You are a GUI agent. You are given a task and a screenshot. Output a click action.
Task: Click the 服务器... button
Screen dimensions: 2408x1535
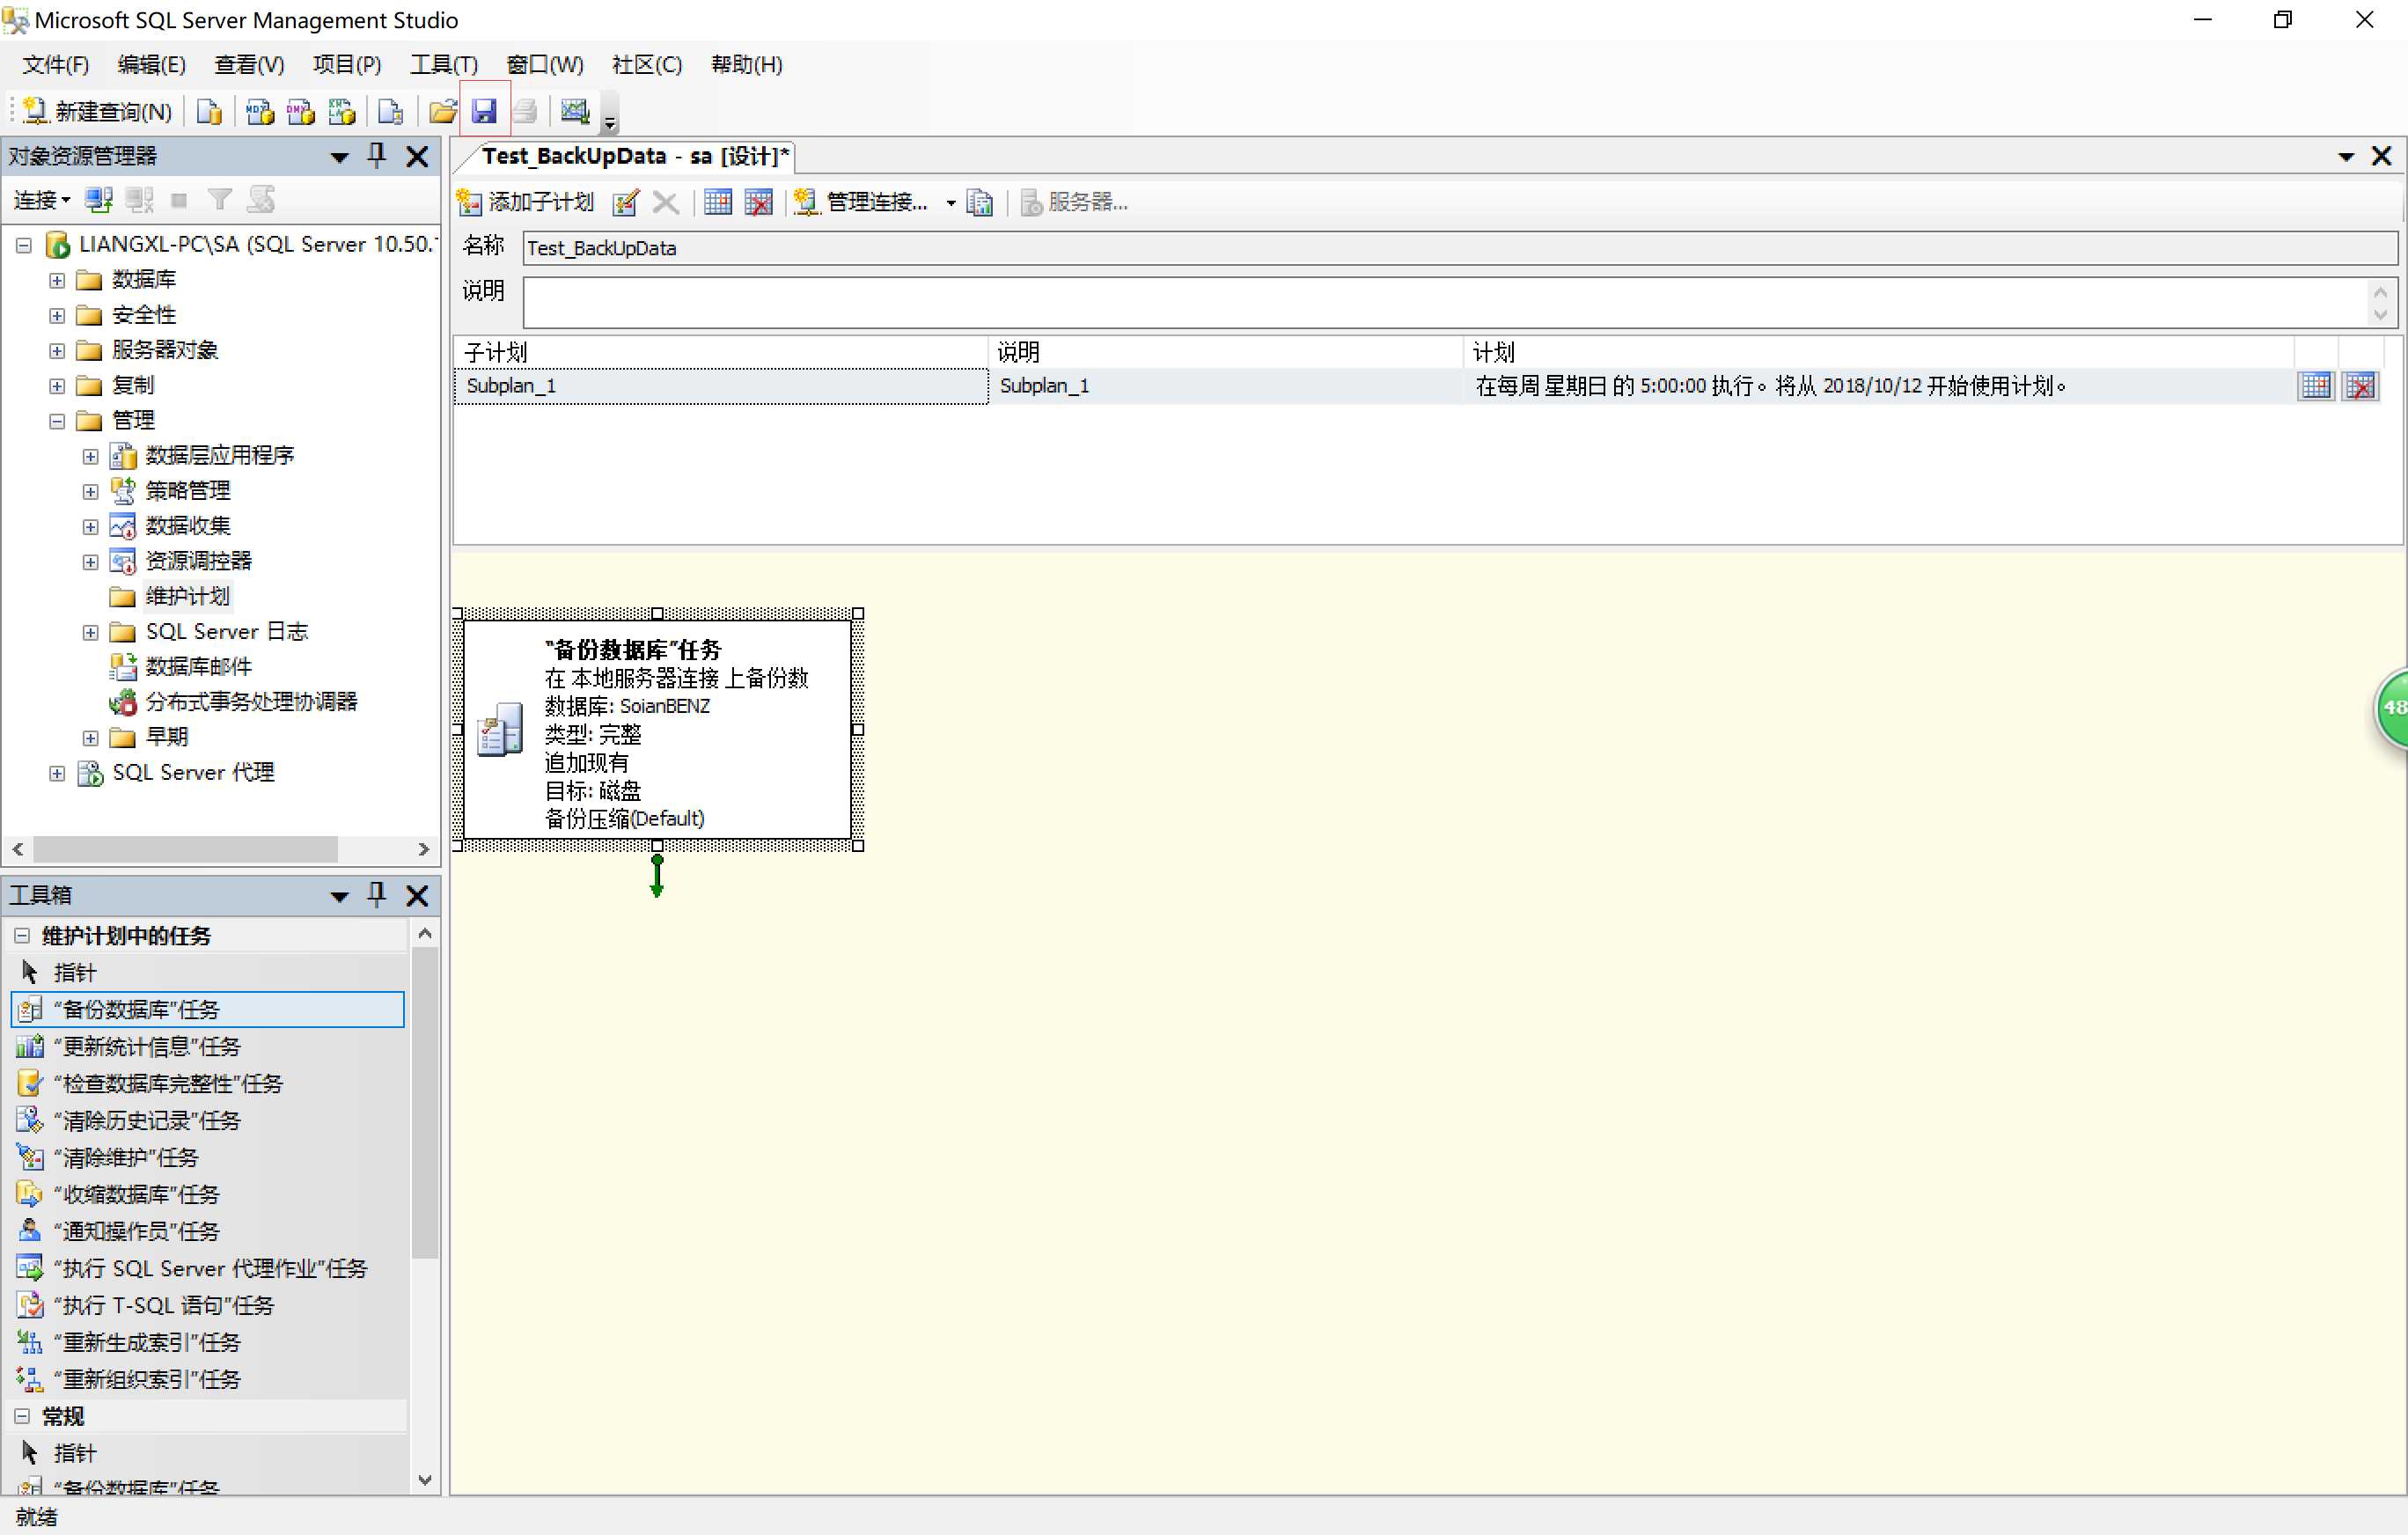pos(1074,202)
